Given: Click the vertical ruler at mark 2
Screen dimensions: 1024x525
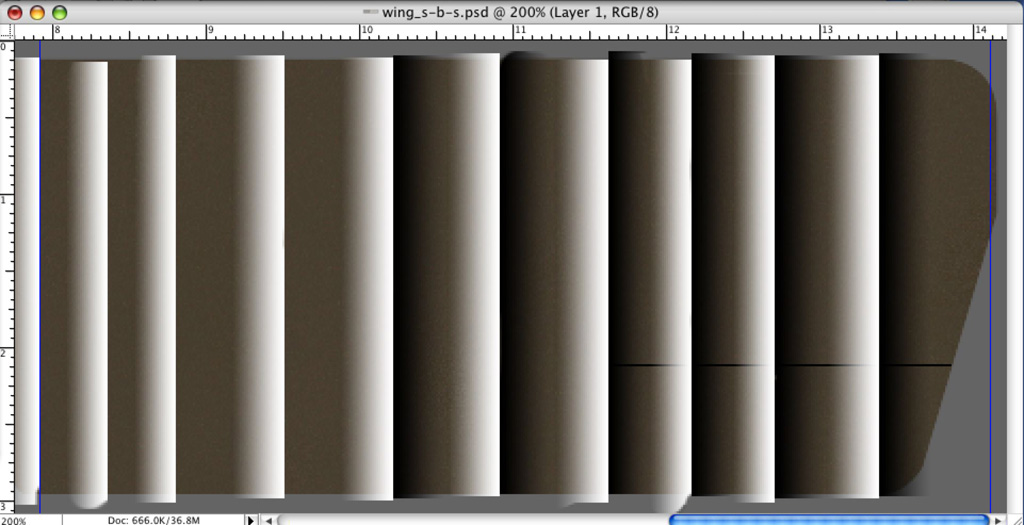Looking at the screenshot, I should tap(7, 353).
